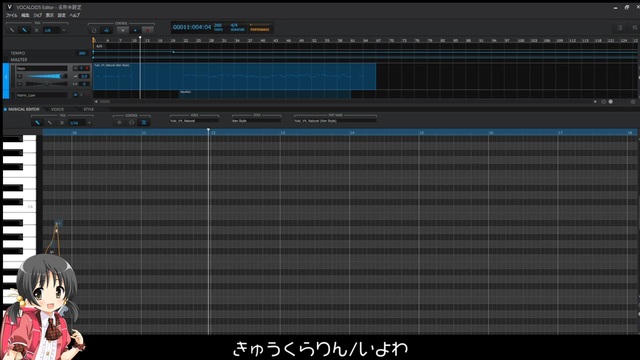The width and height of the screenshot is (640, 360).
Task: Mute the Main track
Action: pyautogui.click(x=76, y=68)
